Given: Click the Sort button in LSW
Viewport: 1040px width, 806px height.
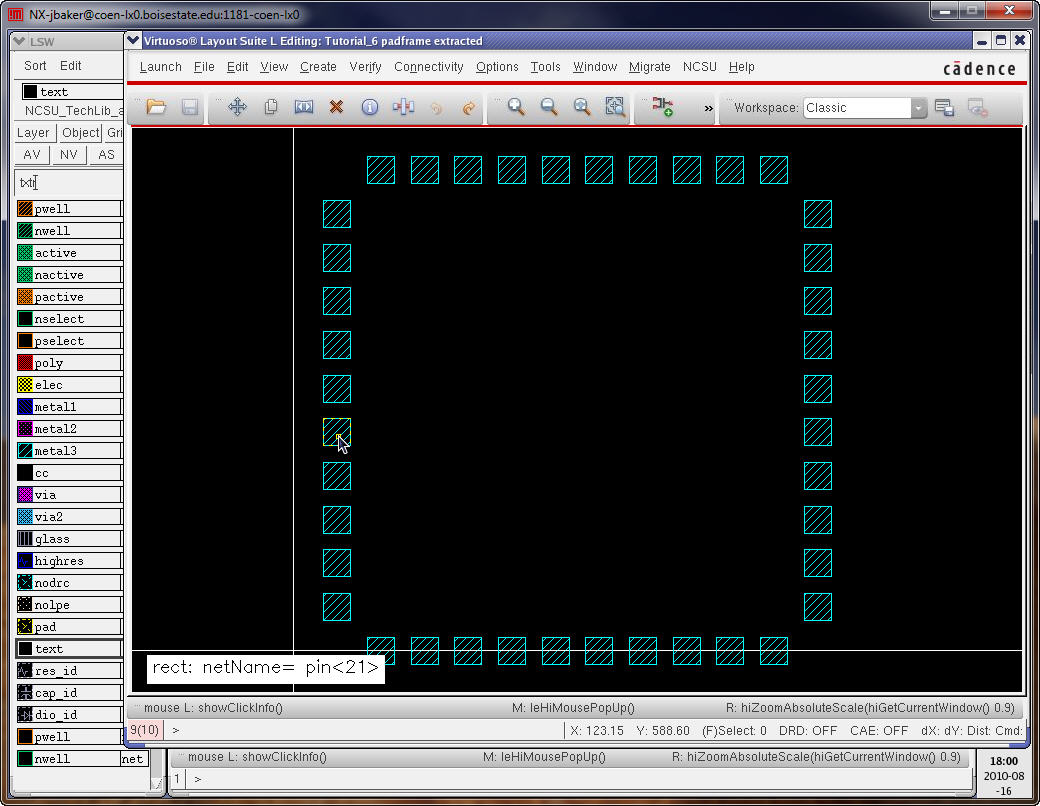Looking at the screenshot, I should tap(35, 66).
